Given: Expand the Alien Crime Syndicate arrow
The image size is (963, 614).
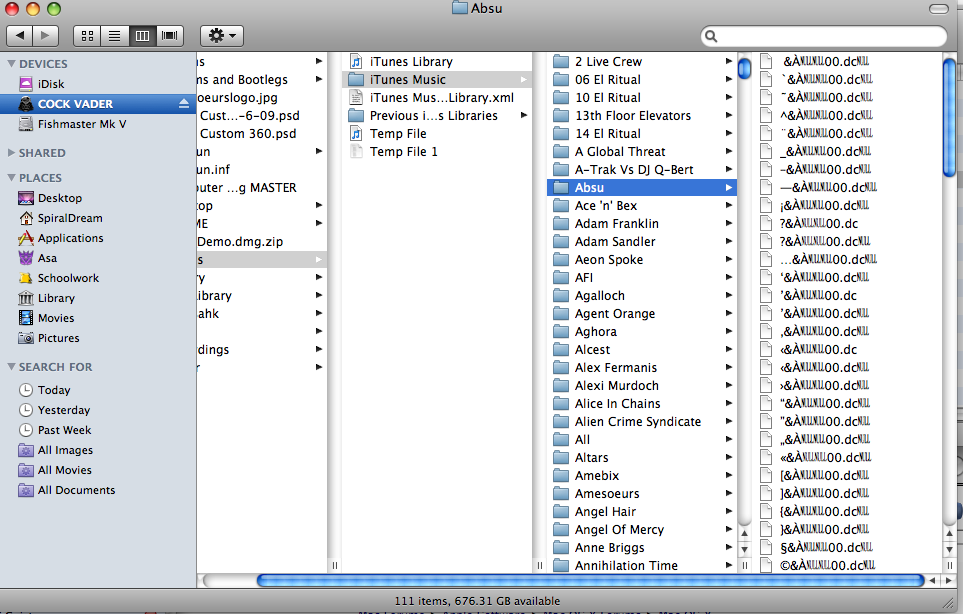Looking at the screenshot, I should coord(728,421).
